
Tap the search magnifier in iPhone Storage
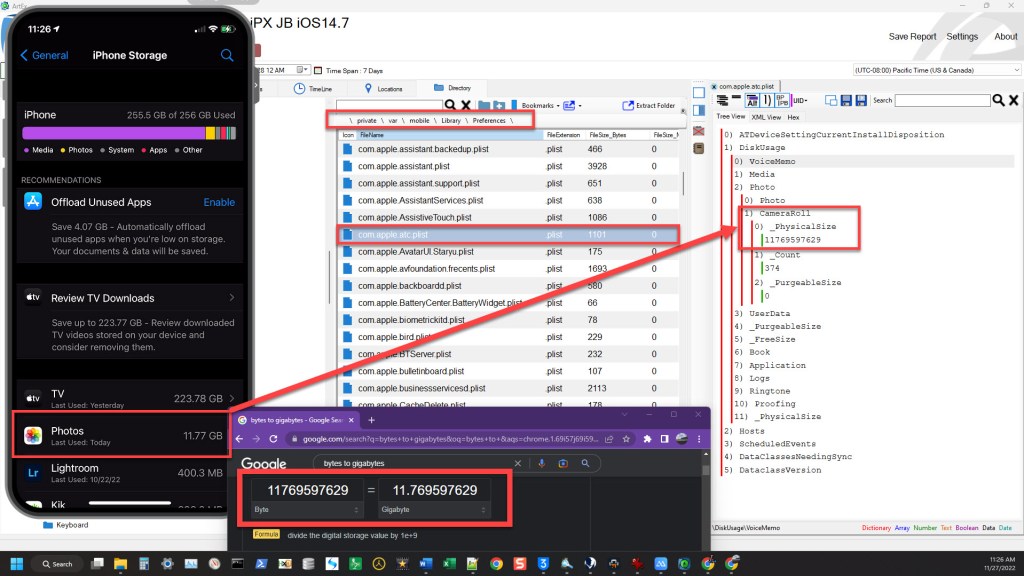coord(227,55)
